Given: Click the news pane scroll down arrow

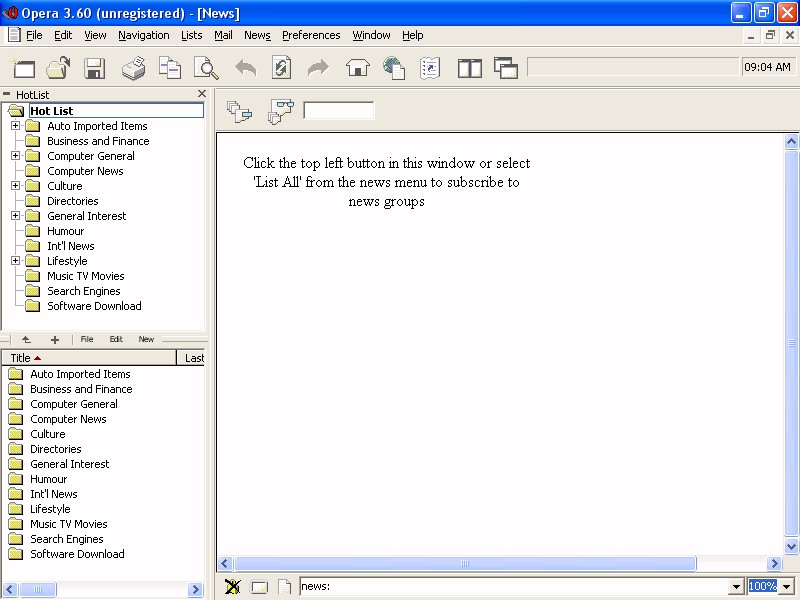Looking at the screenshot, I should click(x=791, y=546).
